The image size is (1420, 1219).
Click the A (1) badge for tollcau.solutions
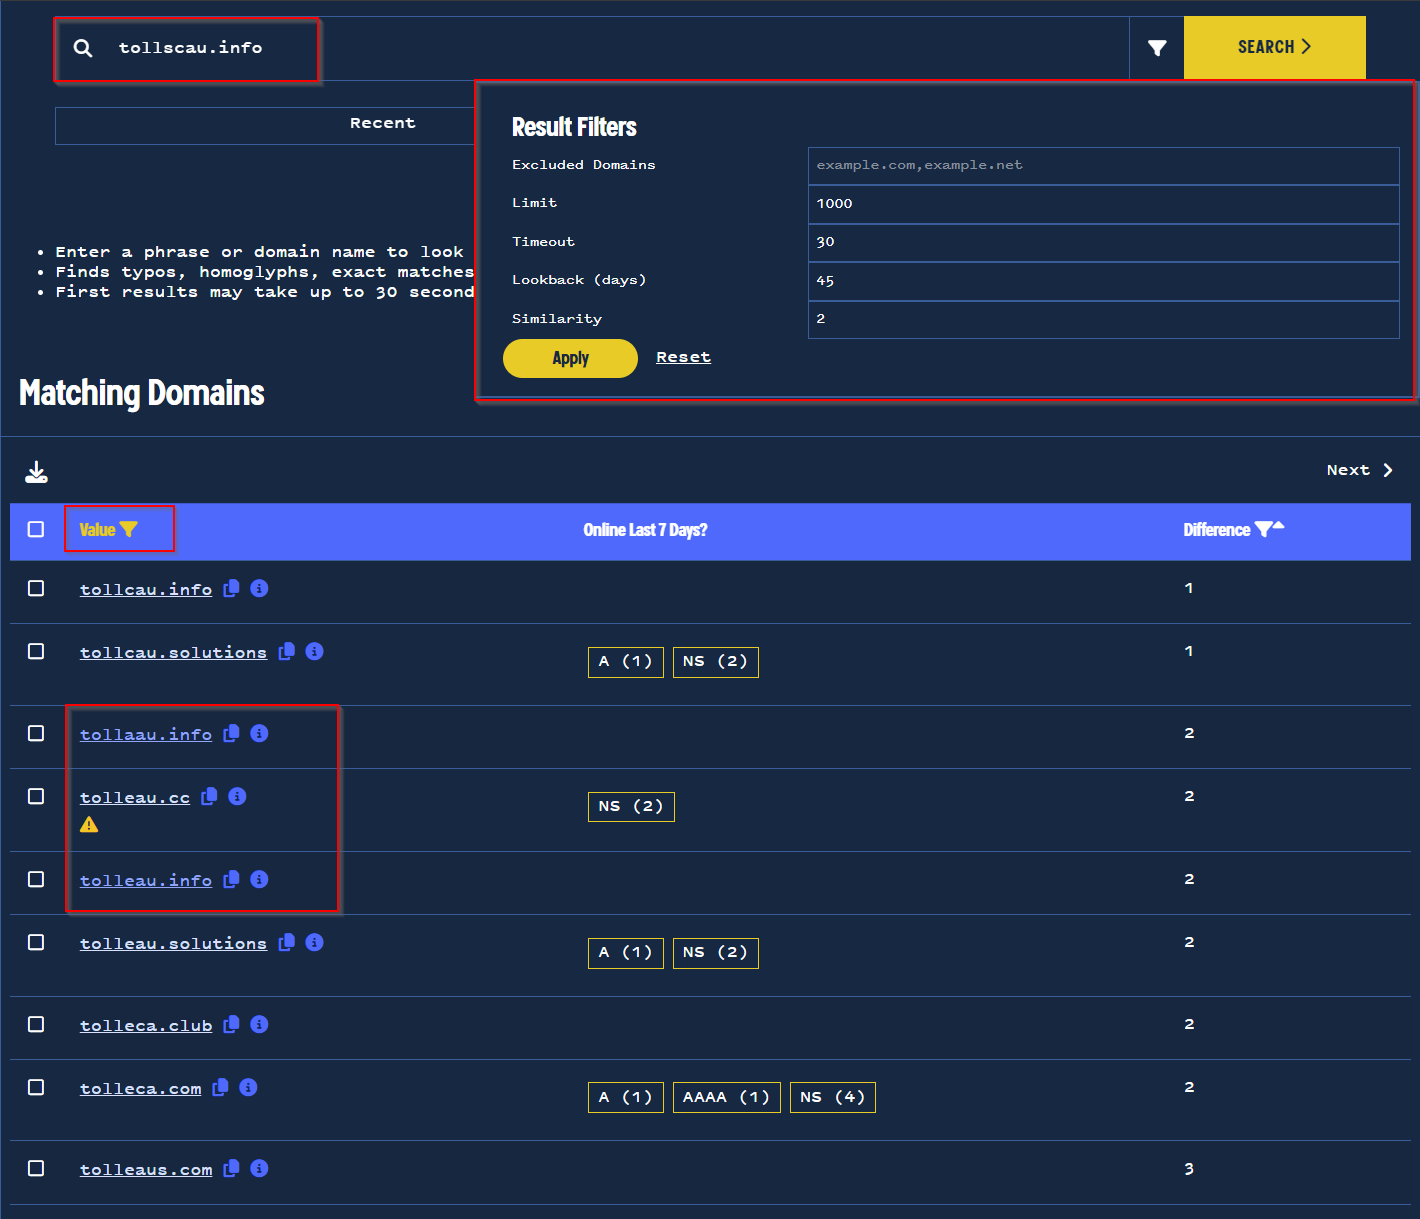tap(625, 662)
